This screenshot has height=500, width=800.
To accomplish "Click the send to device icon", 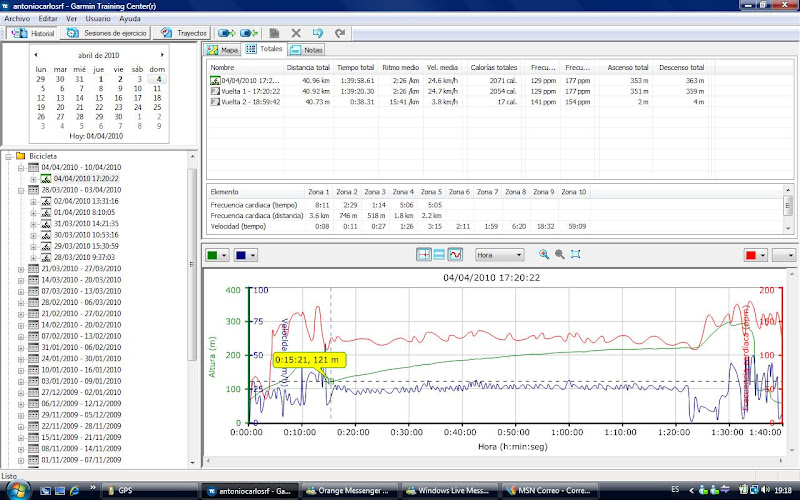I will pos(226,33).
